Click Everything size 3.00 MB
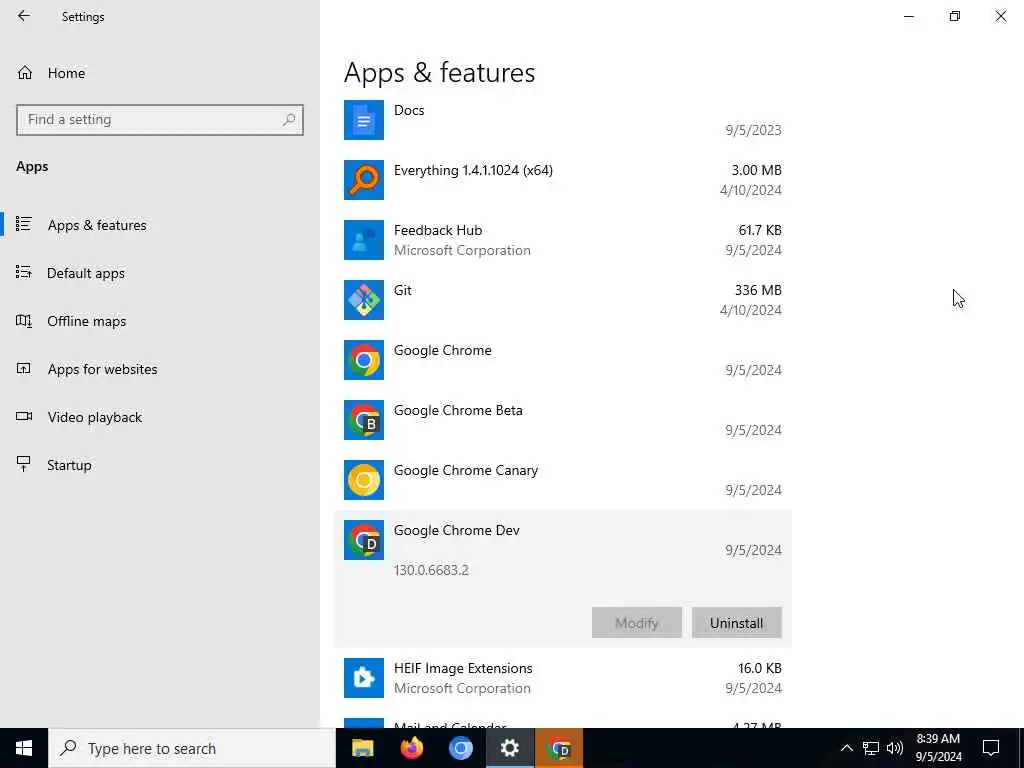The image size is (1024, 768). click(756, 170)
